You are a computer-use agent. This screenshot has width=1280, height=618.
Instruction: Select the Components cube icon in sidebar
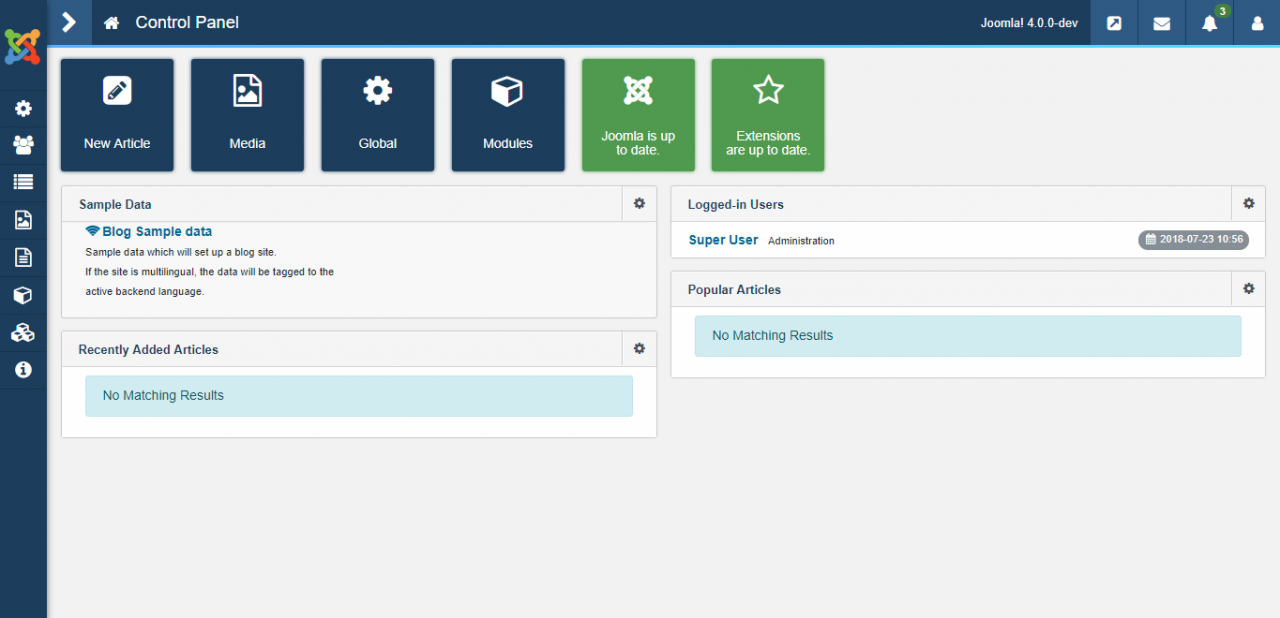click(x=22, y=294)
